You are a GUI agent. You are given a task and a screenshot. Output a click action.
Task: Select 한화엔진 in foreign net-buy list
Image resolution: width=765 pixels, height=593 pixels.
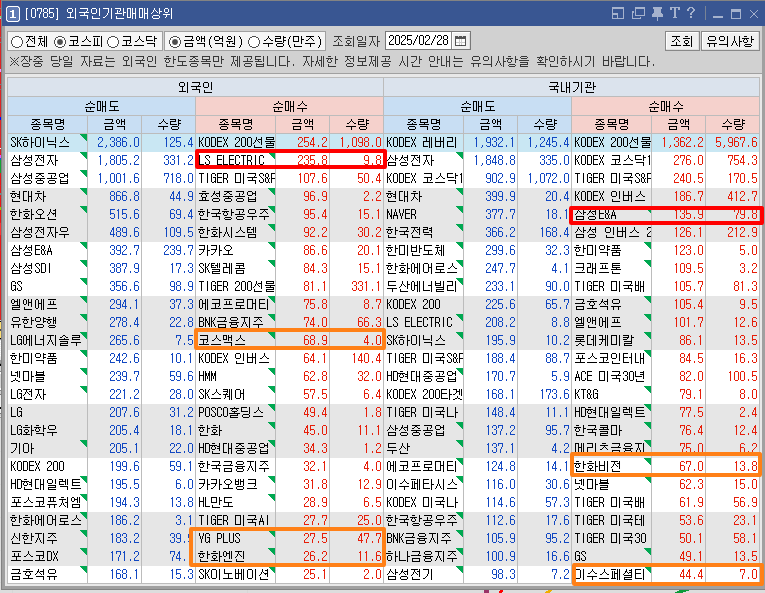click(x=221, y=556)
